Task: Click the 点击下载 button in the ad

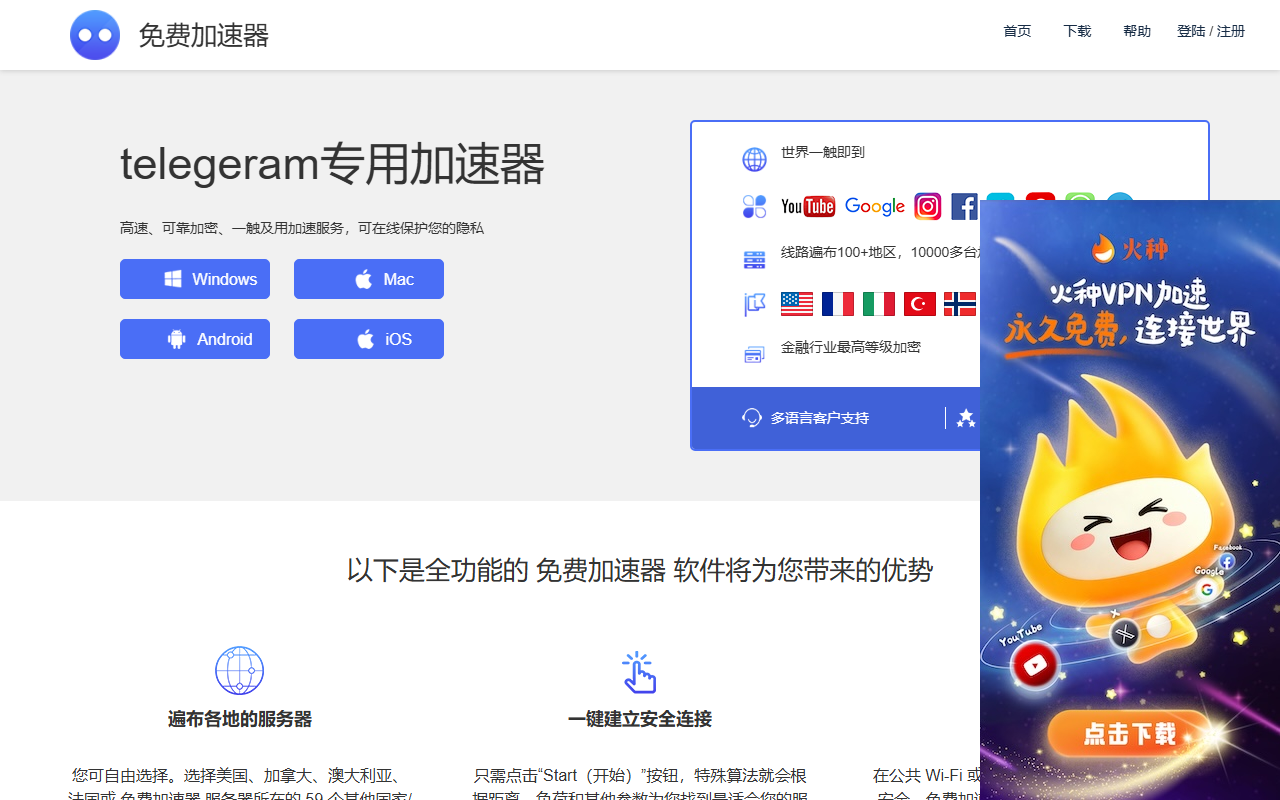Action: (1130, 735)
